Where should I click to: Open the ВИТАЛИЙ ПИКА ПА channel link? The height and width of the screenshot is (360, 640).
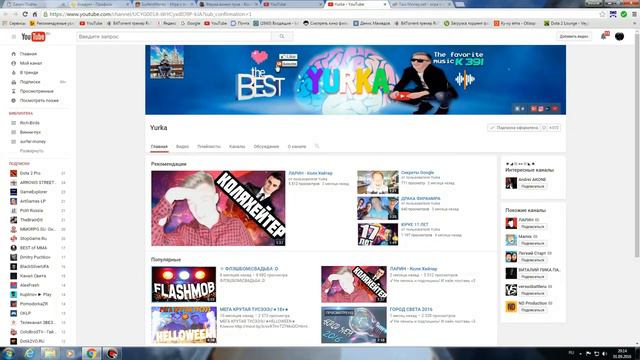tap(539, 270)
